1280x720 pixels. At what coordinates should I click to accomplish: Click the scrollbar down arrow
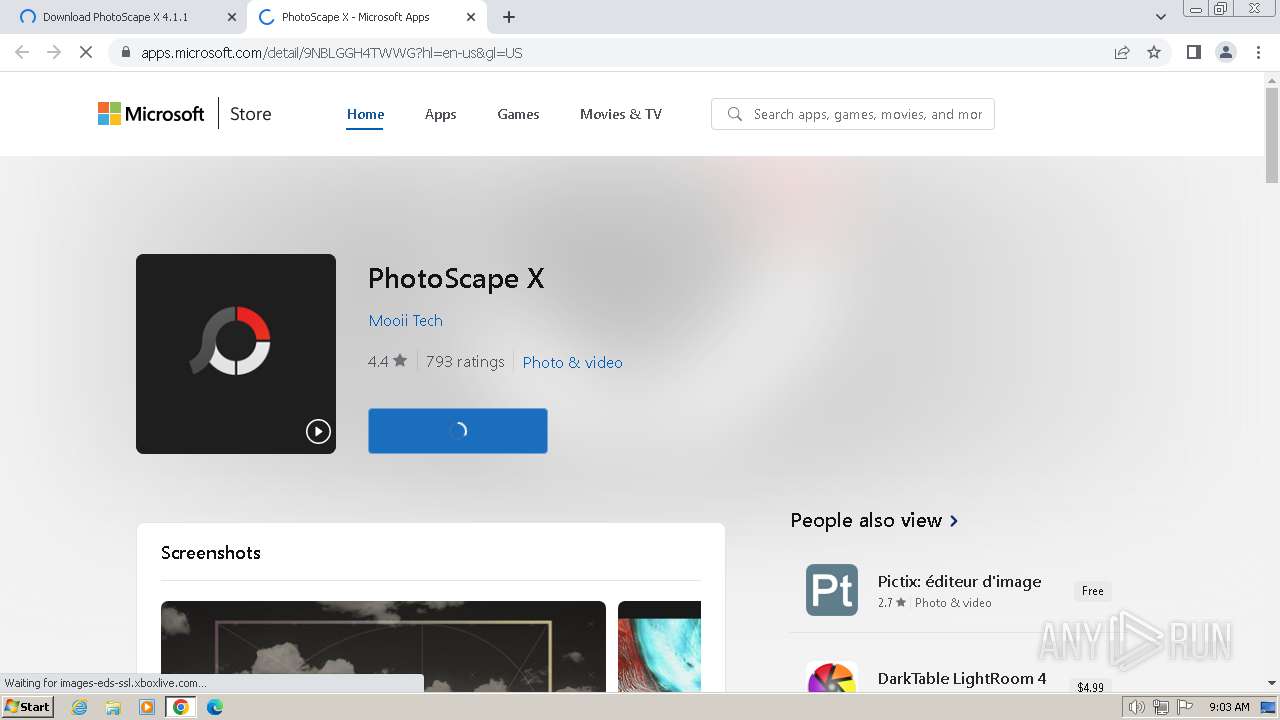1272,683
